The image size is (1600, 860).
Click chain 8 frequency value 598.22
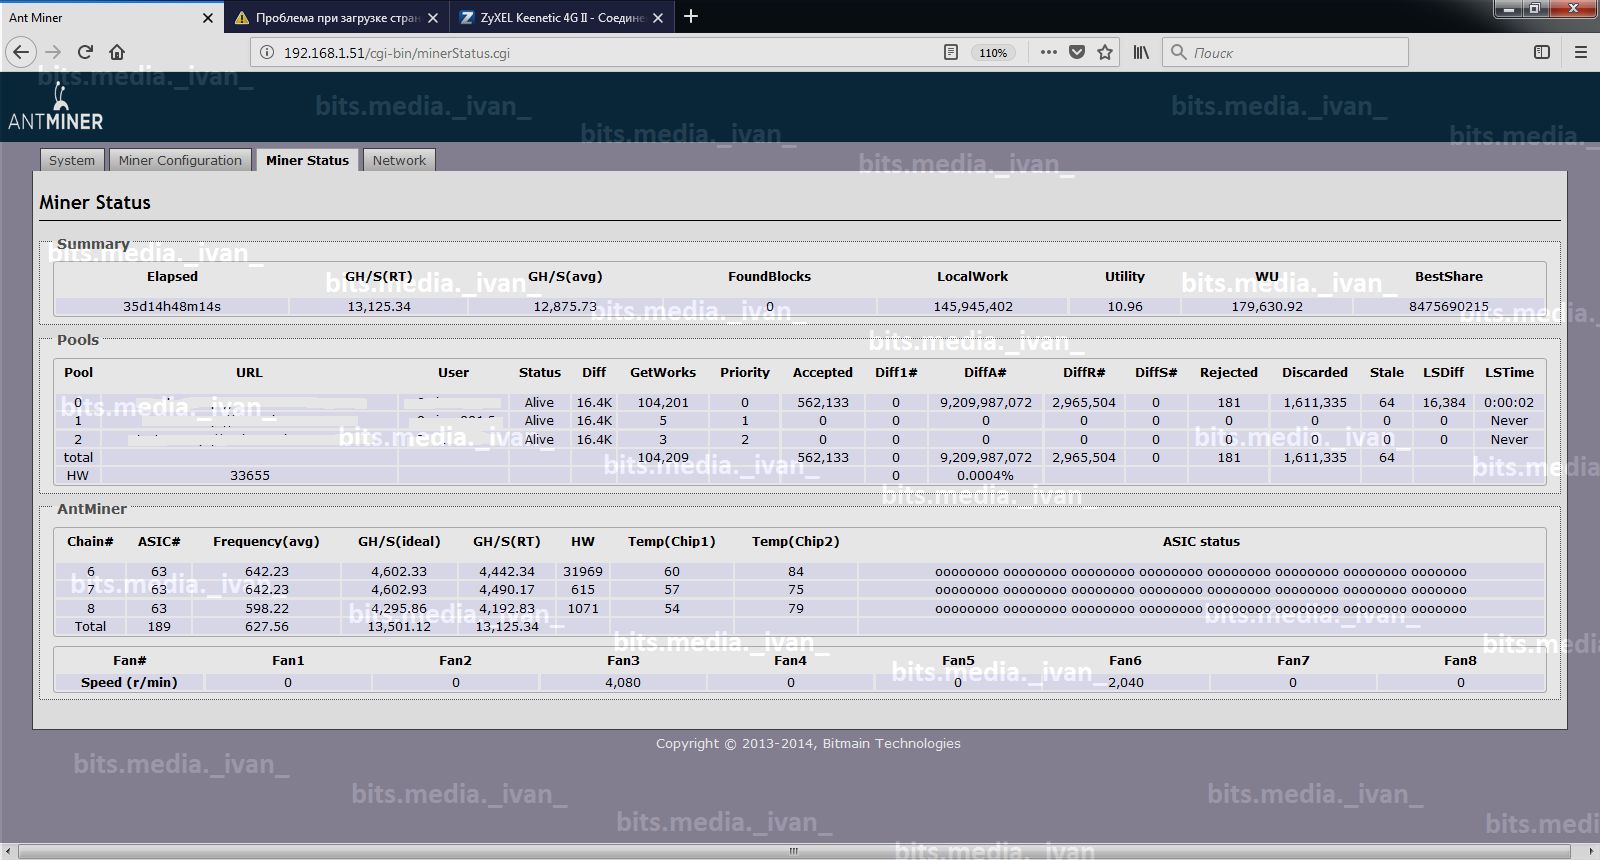[266, 608]
